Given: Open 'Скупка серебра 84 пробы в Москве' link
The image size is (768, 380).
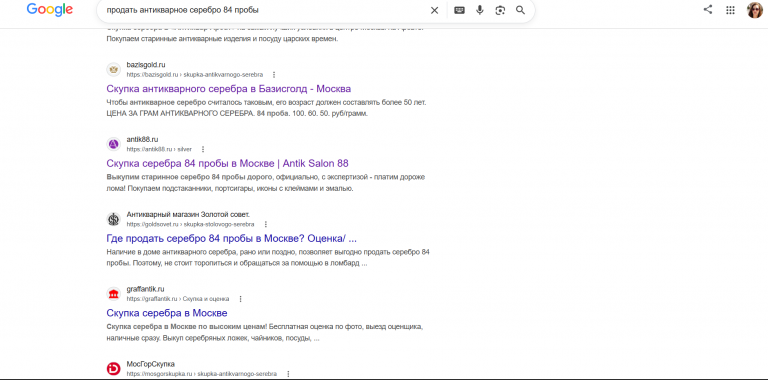Looking at the screenshot, I should pyautogui.click(x=227, y=163).
